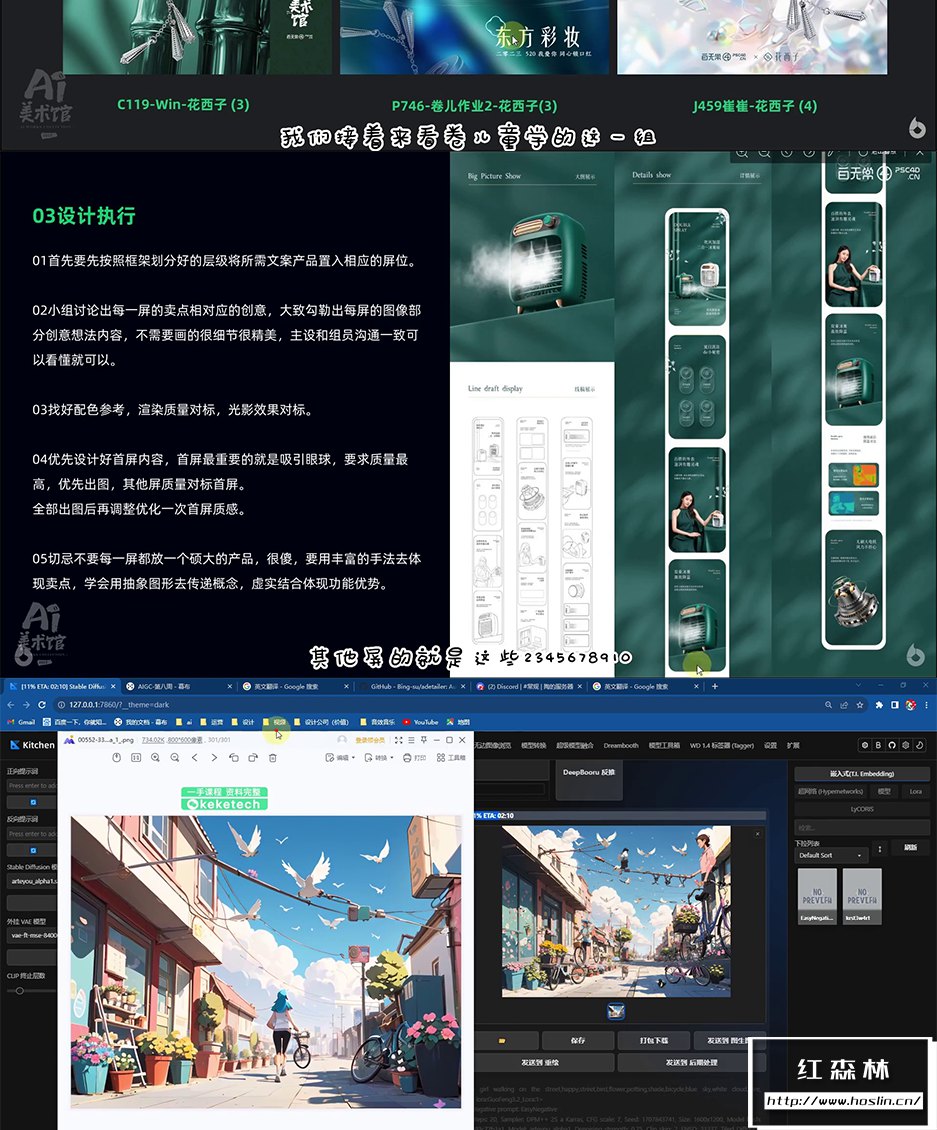Switch to the GitHub Bing-su/adetailer tab
This screenshot has height=1130, width=937.
[x=411, y=687]
